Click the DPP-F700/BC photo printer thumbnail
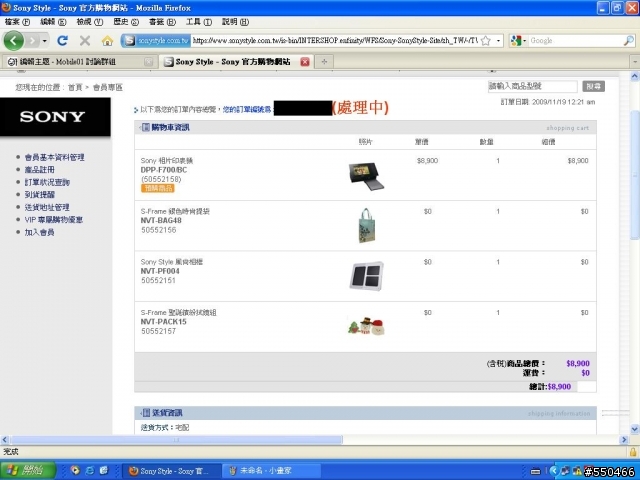Image resolution: width=640 pixels, height=480 pixels. [x=366, y=176]
